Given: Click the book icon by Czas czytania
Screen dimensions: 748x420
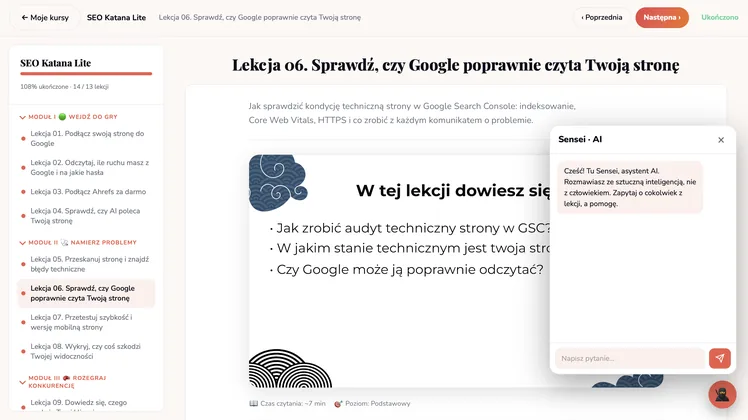Looking at the screenshot, I should tap(253, 404).
